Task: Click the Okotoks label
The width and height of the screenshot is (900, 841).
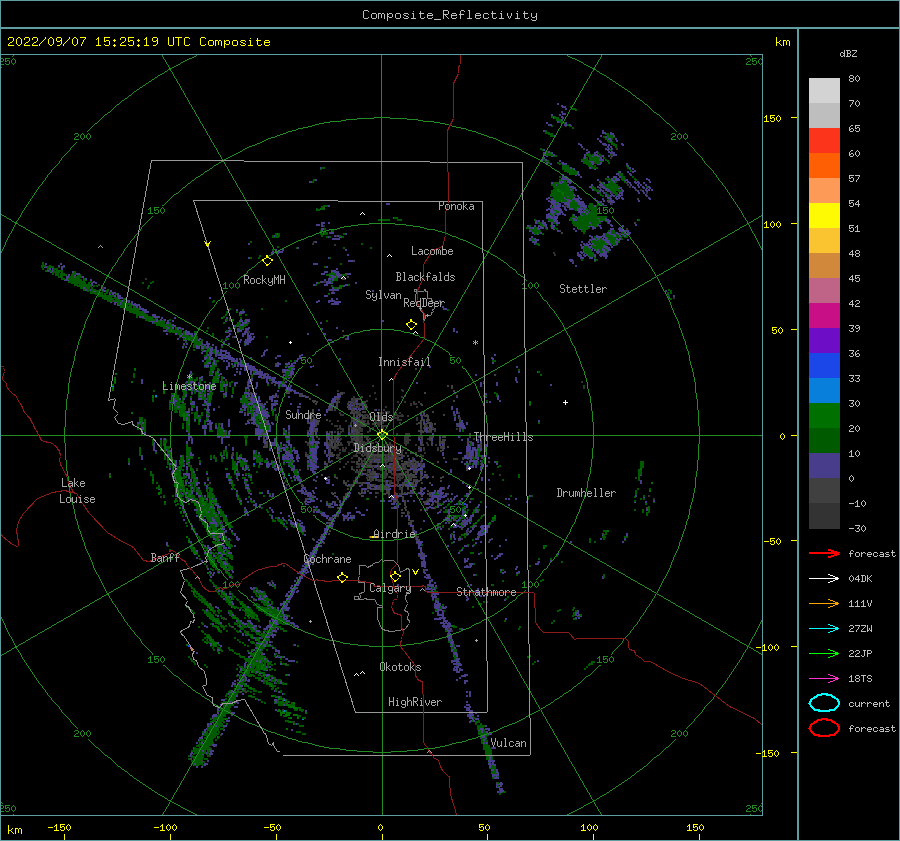Action: coord(400,667)
